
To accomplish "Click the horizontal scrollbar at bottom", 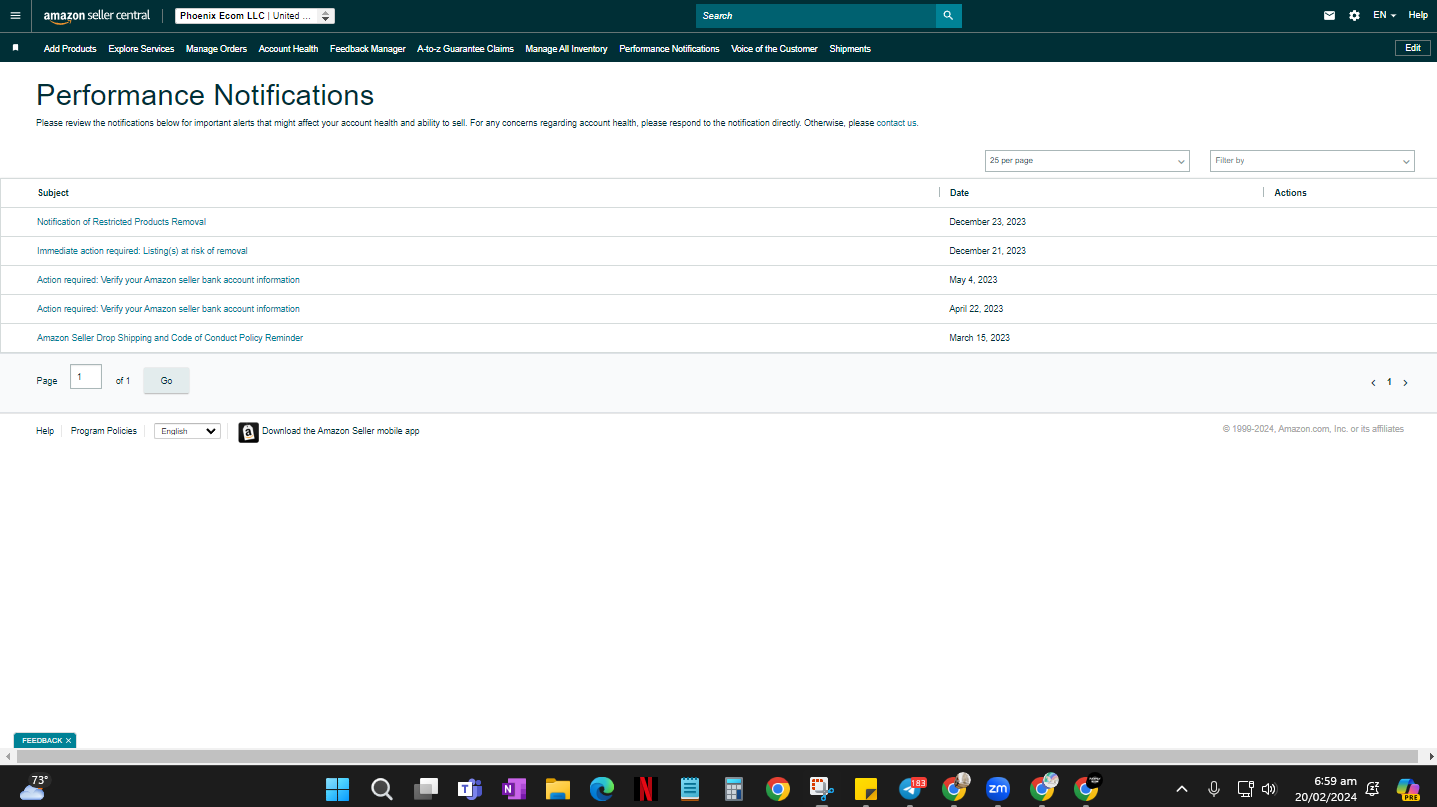I will click(x=718, y=757).
